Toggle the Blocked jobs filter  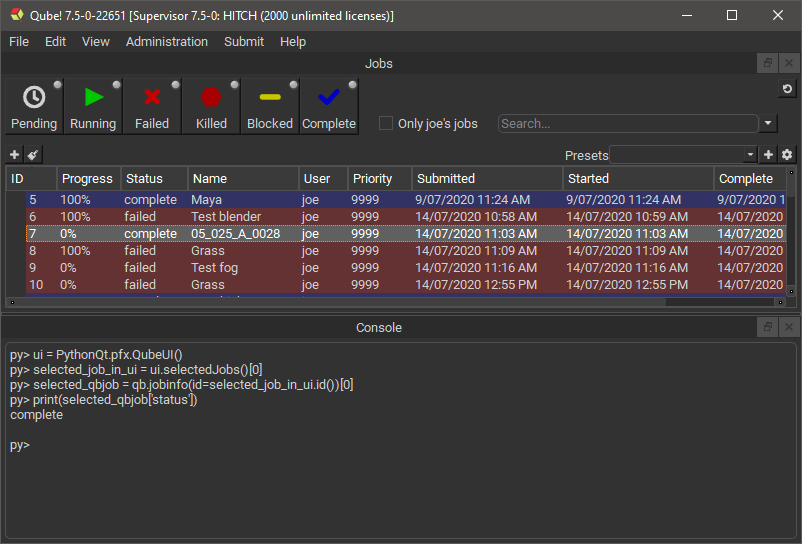point(270,107)
